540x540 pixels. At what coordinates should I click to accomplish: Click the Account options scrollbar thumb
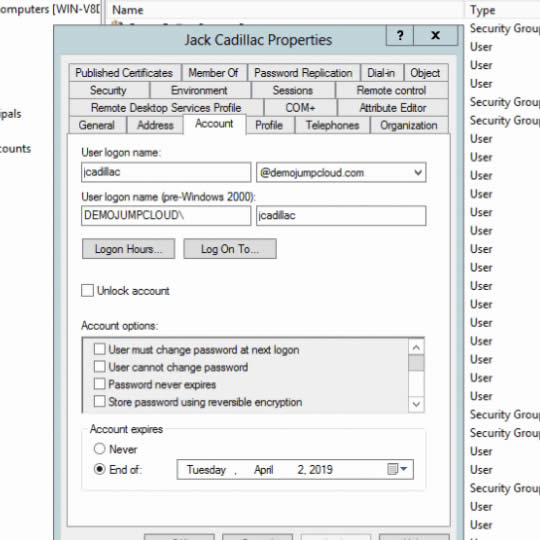tap(416, 363)
